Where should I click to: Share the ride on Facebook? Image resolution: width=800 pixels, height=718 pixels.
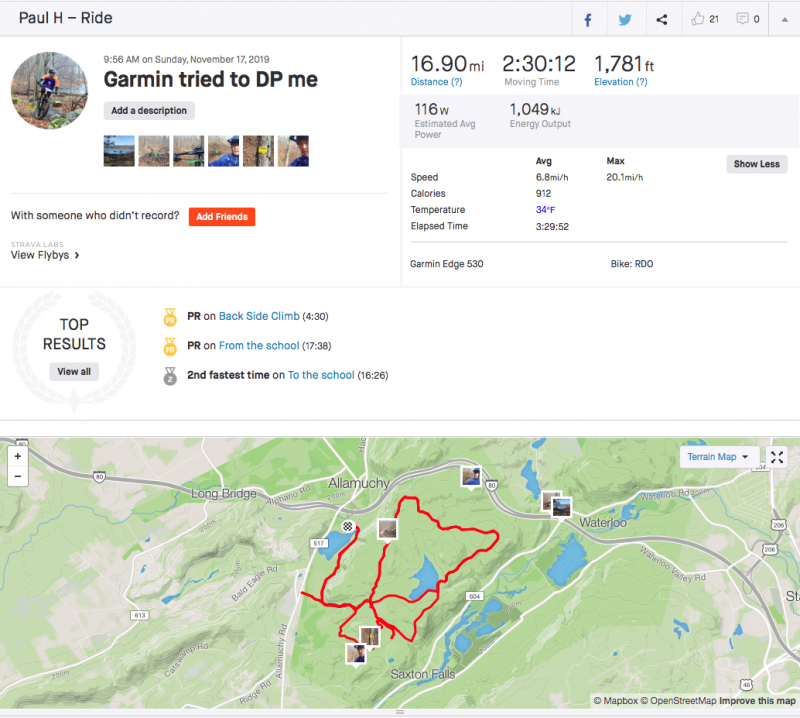pyautogui.click(x=588, y=19)
